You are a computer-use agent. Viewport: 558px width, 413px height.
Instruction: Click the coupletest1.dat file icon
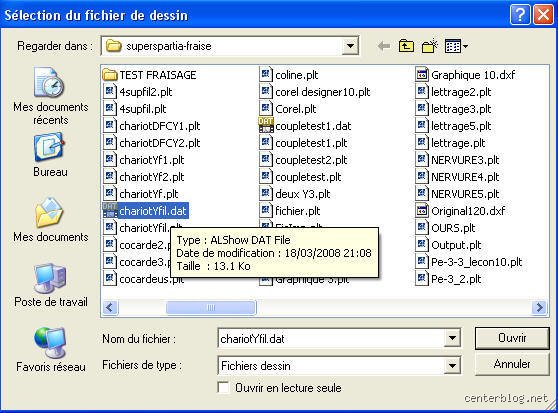(266, 126)
